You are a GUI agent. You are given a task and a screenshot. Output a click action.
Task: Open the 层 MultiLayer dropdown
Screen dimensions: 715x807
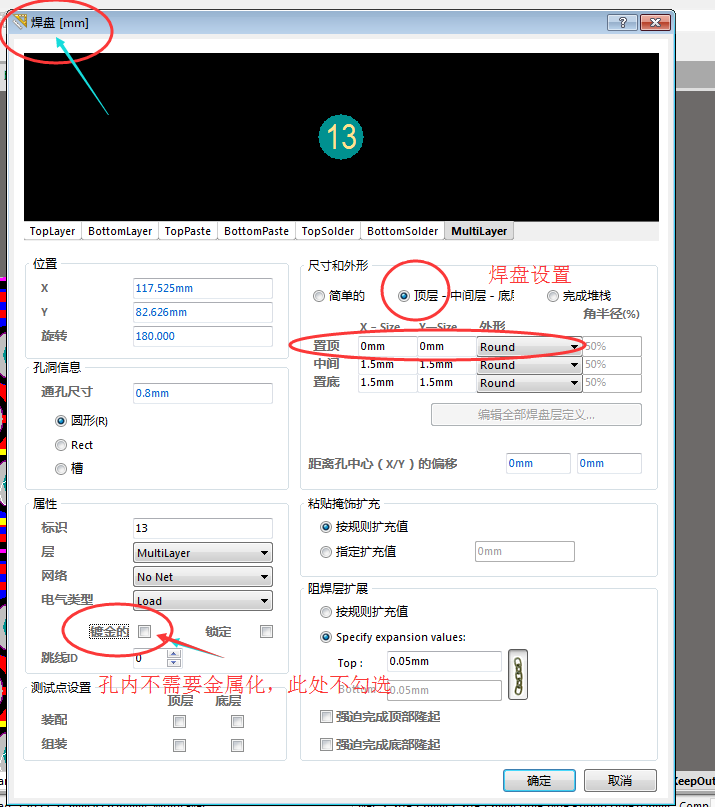click(x=203, y=553)
